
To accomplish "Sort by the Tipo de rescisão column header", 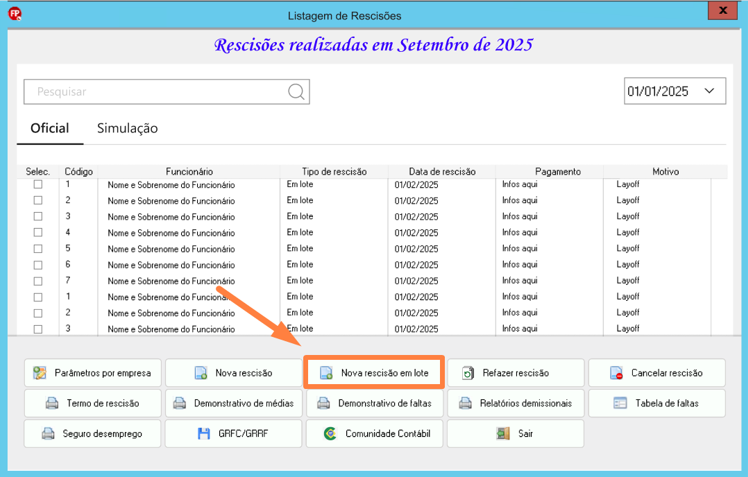I will click(x=334, y=171).
